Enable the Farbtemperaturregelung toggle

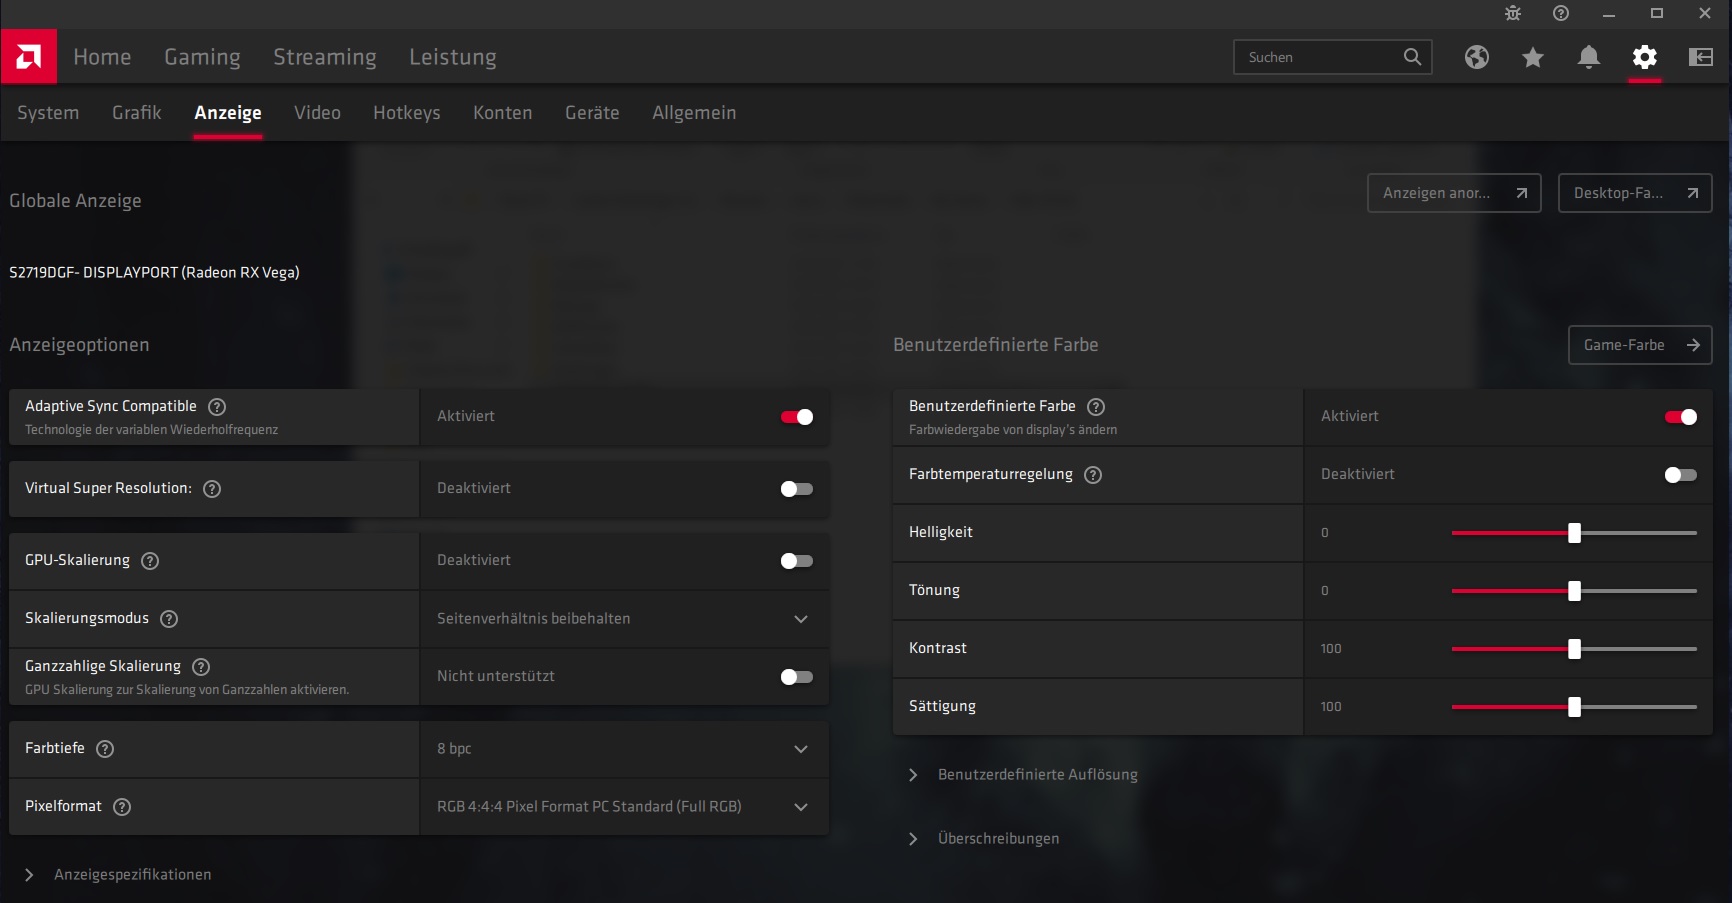tap(1680, 475)
